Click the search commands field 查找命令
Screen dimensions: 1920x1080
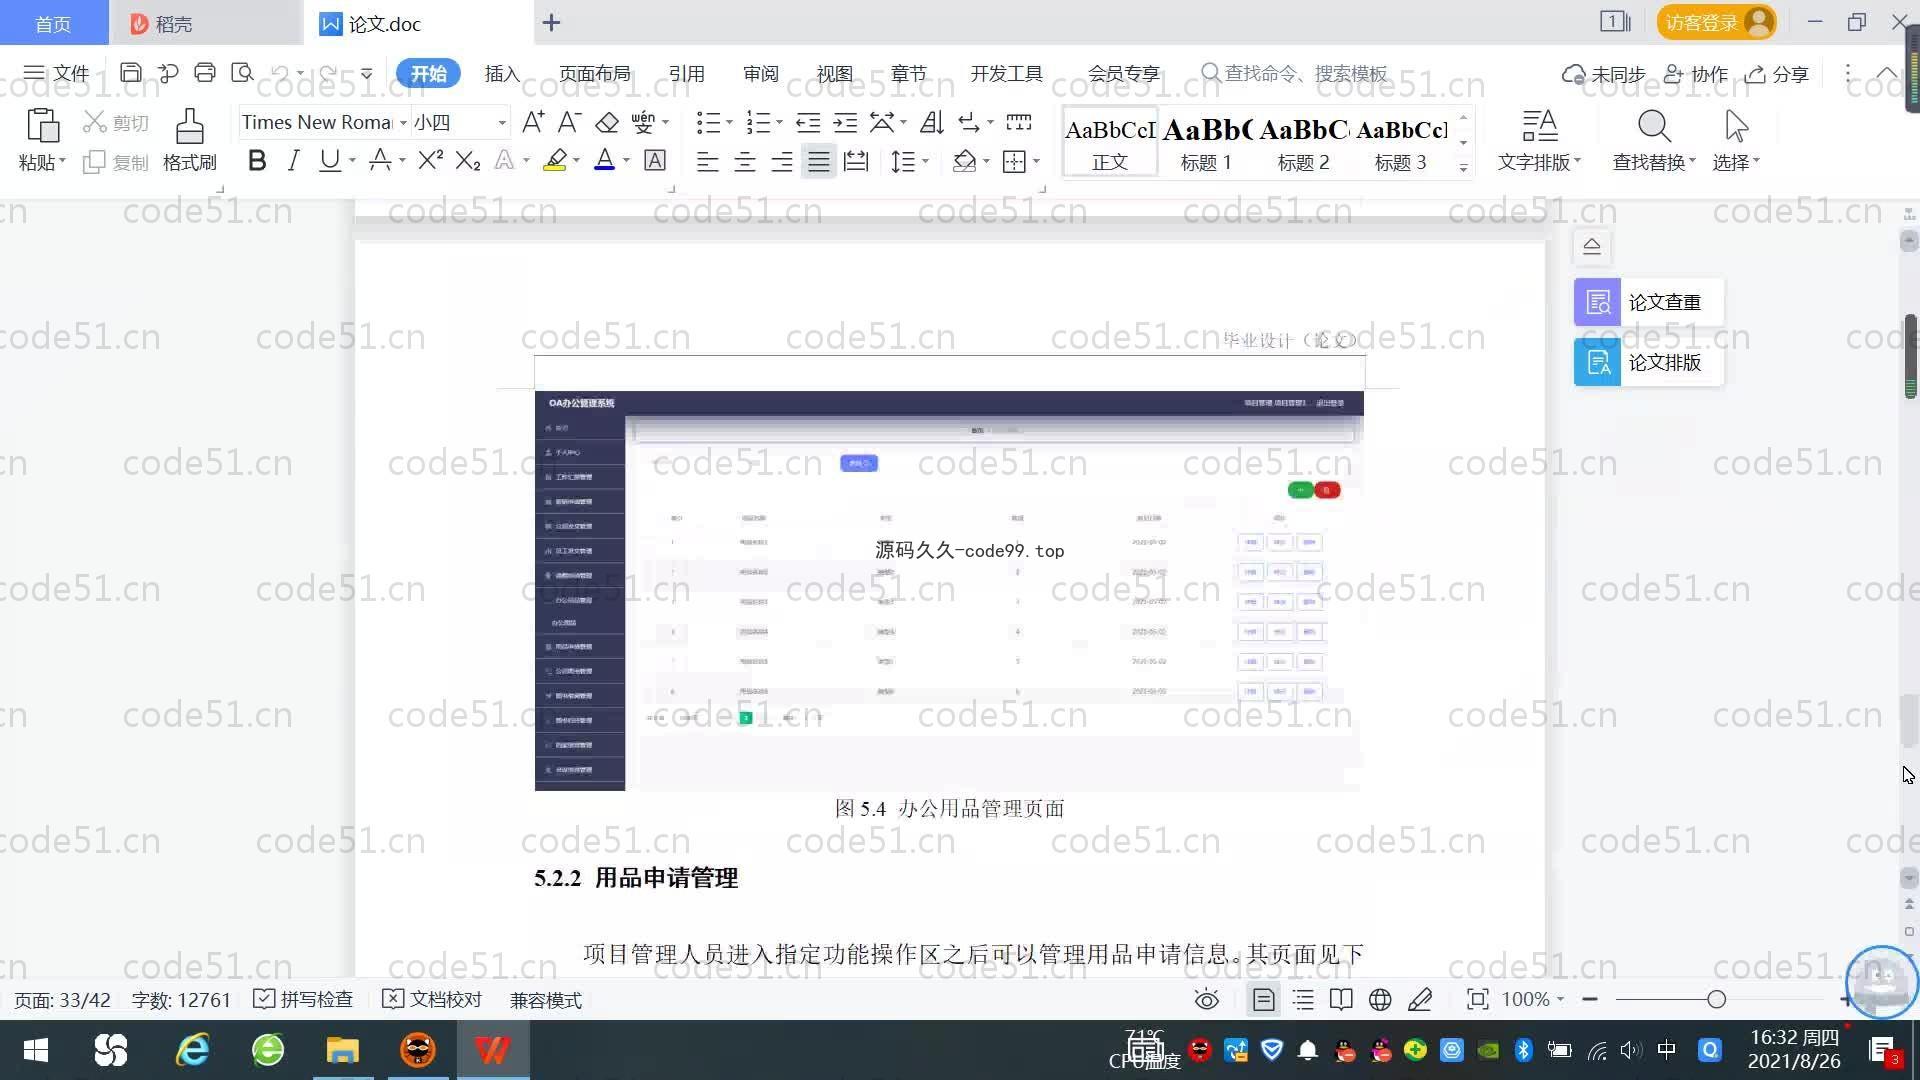(1295, 73)
